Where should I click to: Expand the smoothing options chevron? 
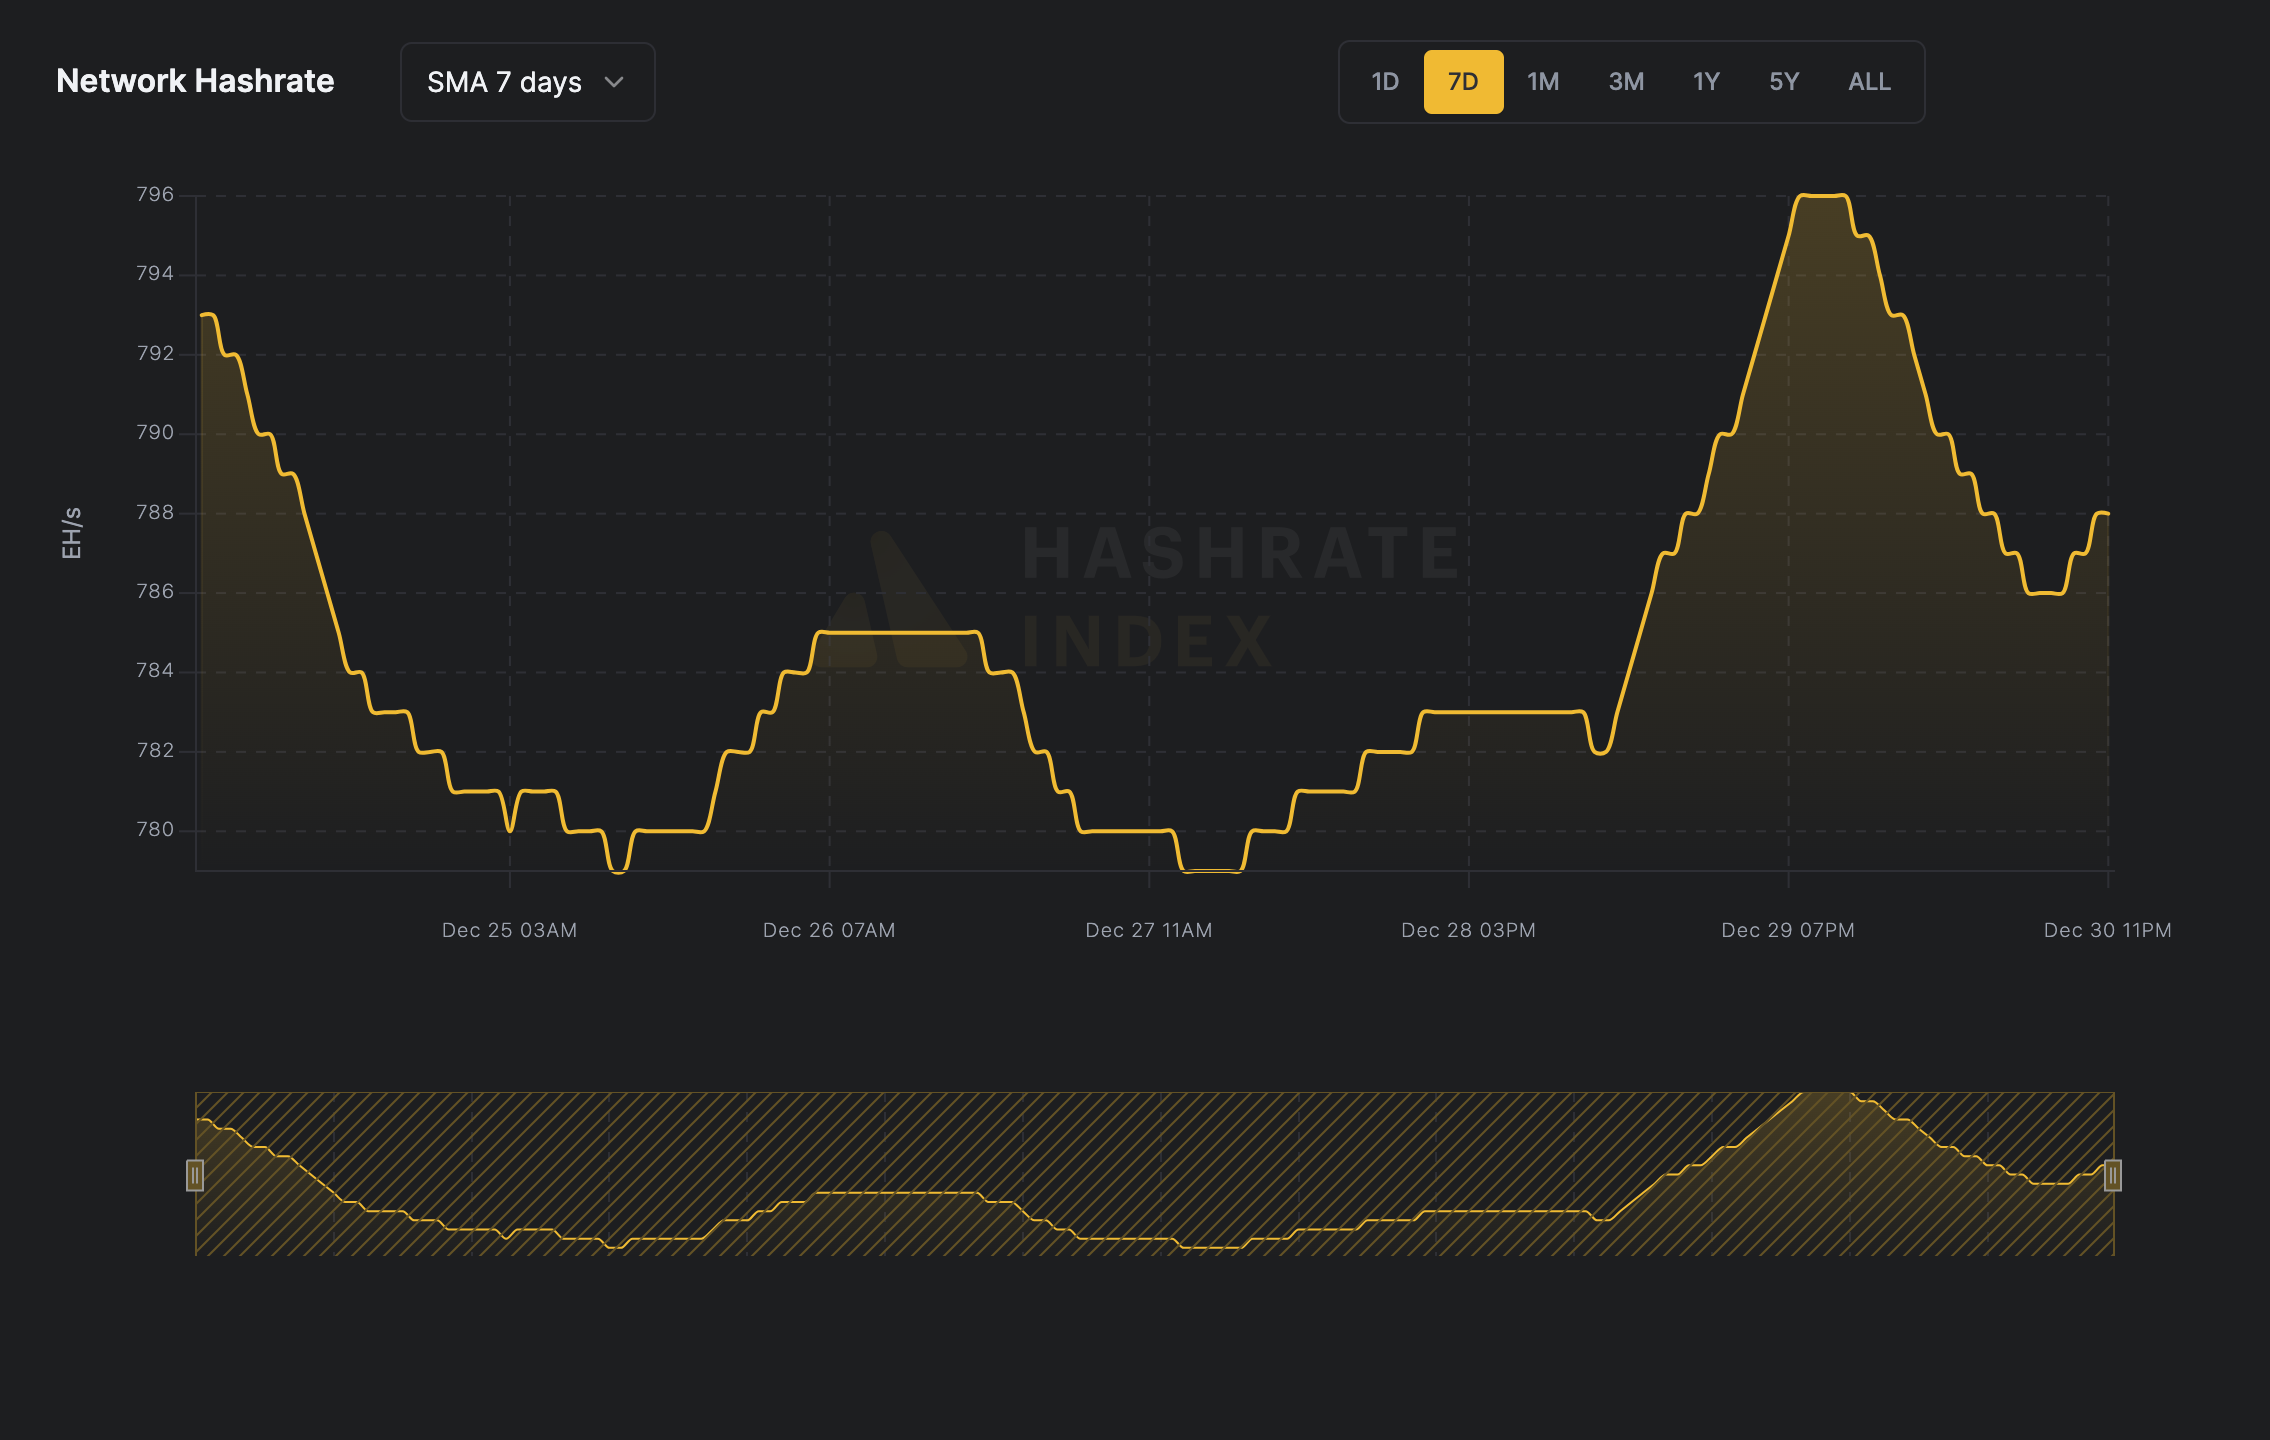click(x=613, y=82)
